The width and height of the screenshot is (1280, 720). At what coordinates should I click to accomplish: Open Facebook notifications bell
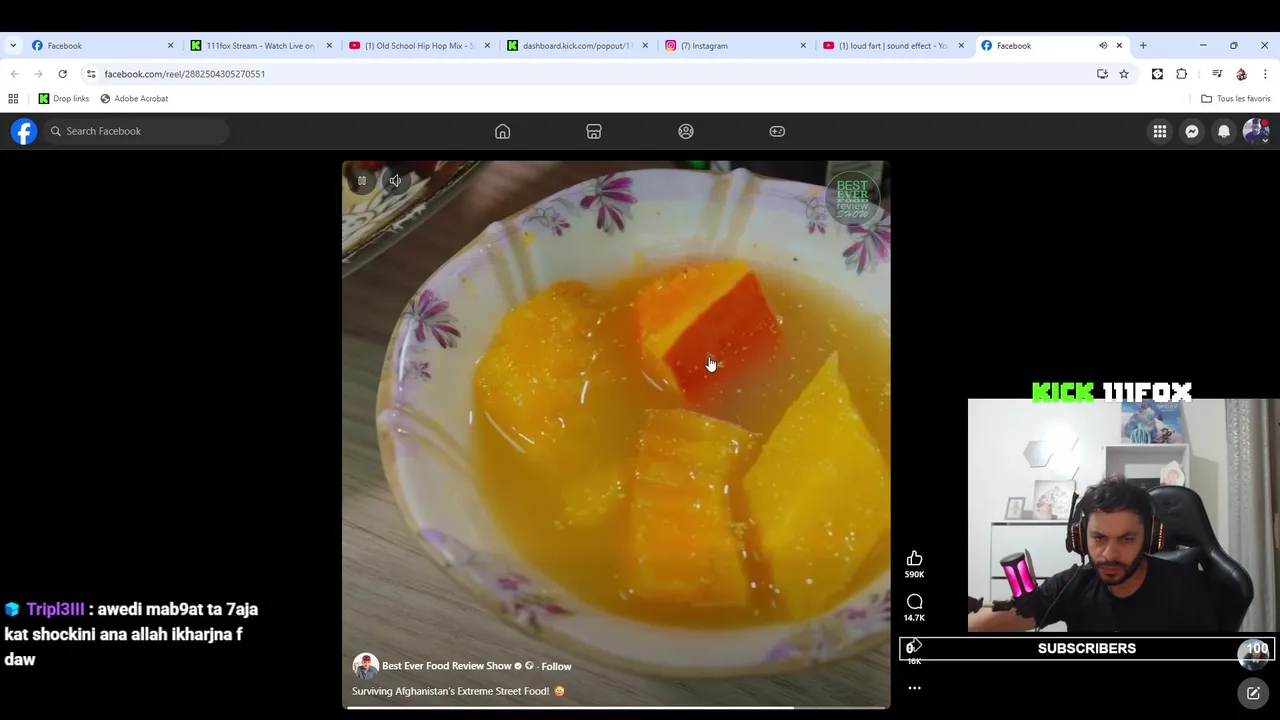(1224, 131)
